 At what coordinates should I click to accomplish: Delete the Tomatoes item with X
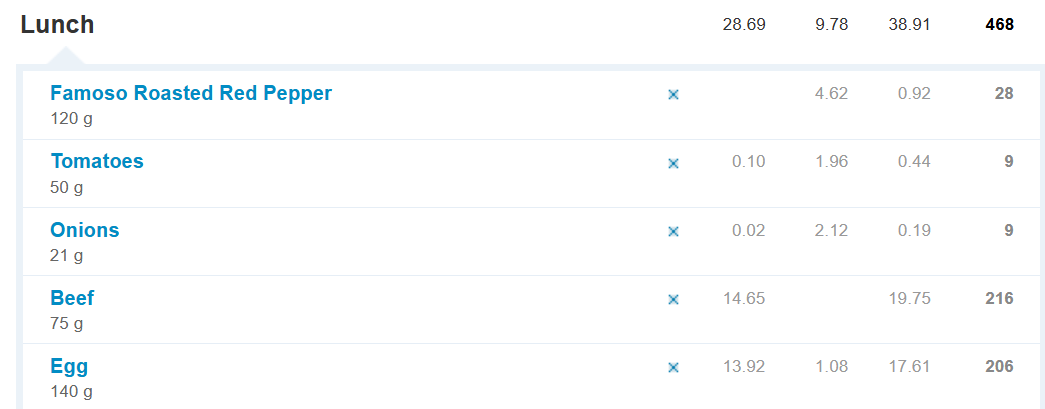coord(673,163)
